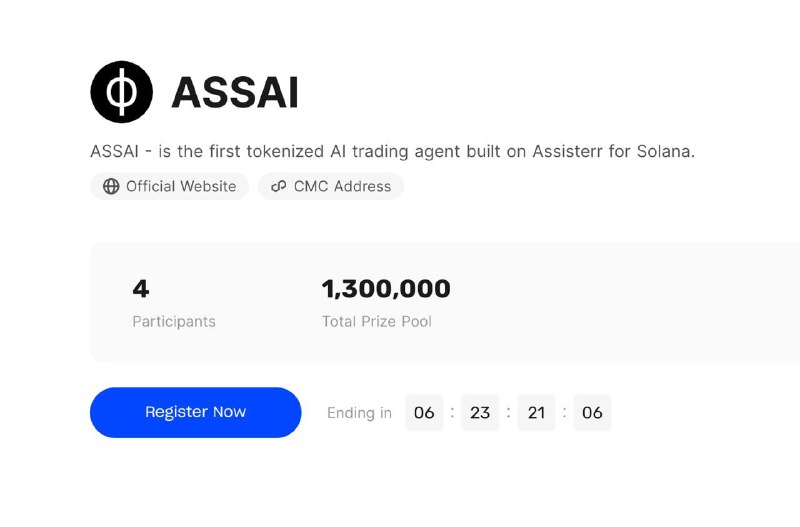This screenshot has width=800, height=527.
Task: Click the ASSAI round logo icon
Action: [x=121, y=92]
